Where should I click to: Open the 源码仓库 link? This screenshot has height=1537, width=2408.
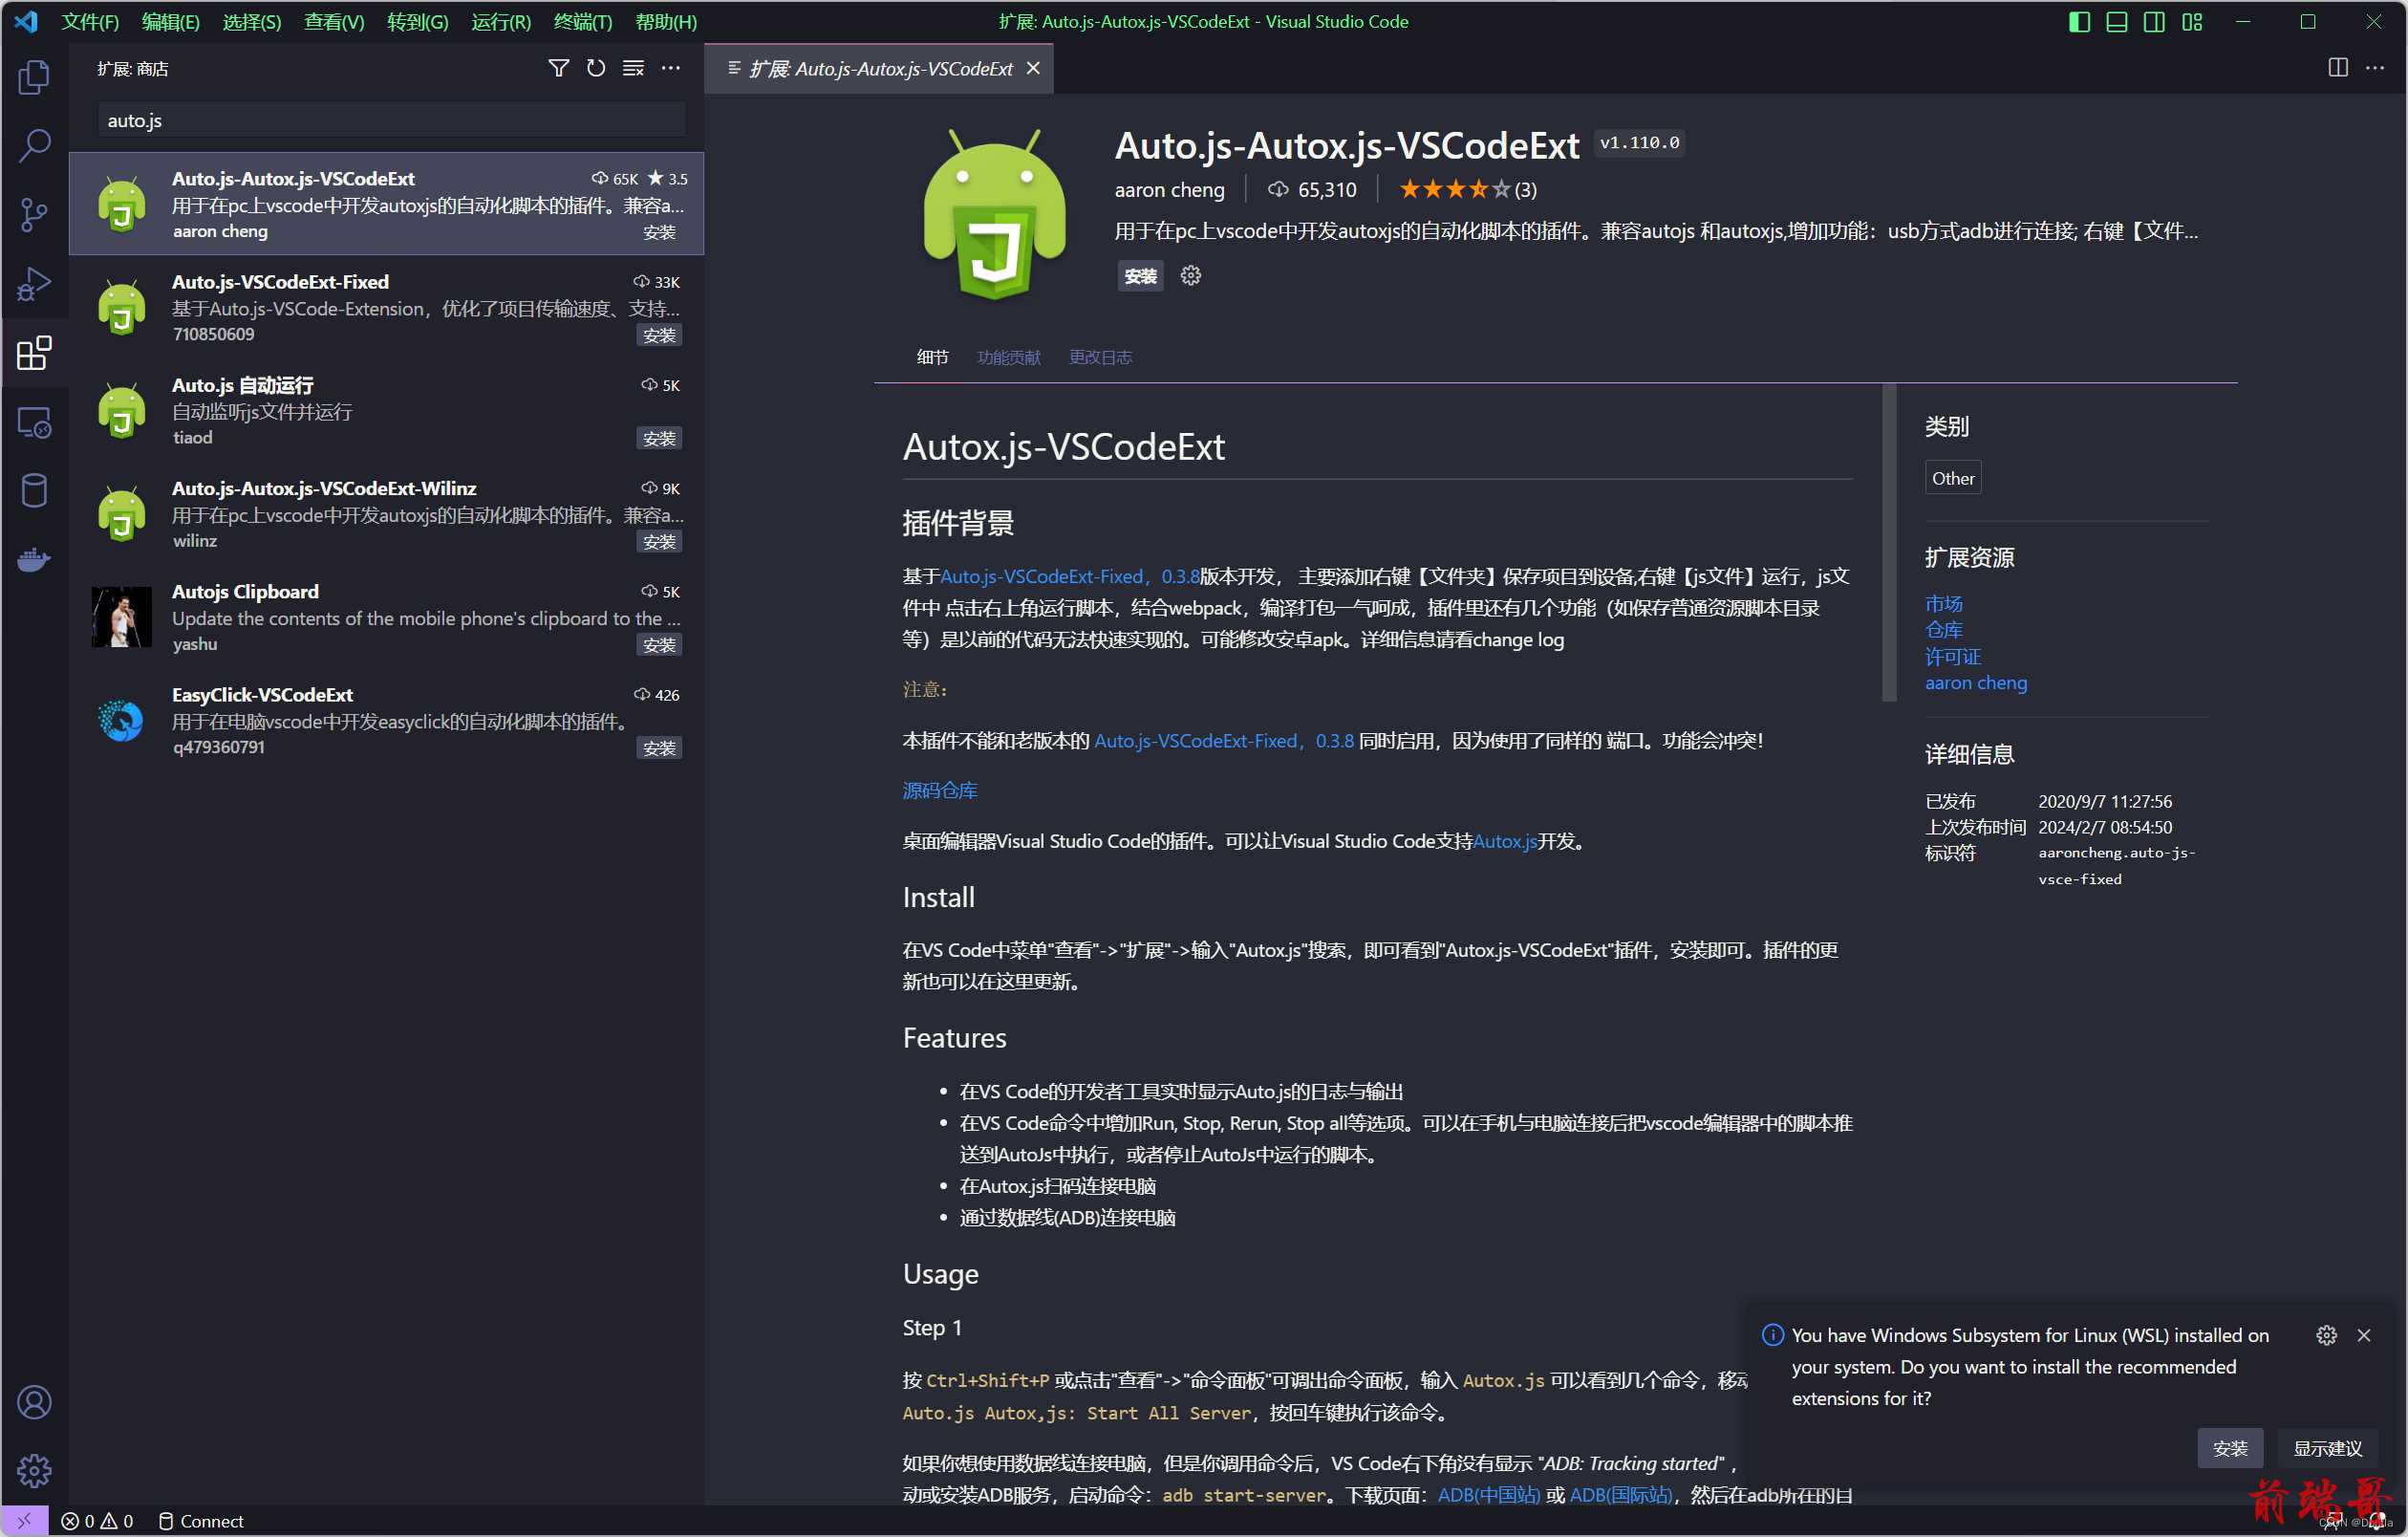(939, 790)
